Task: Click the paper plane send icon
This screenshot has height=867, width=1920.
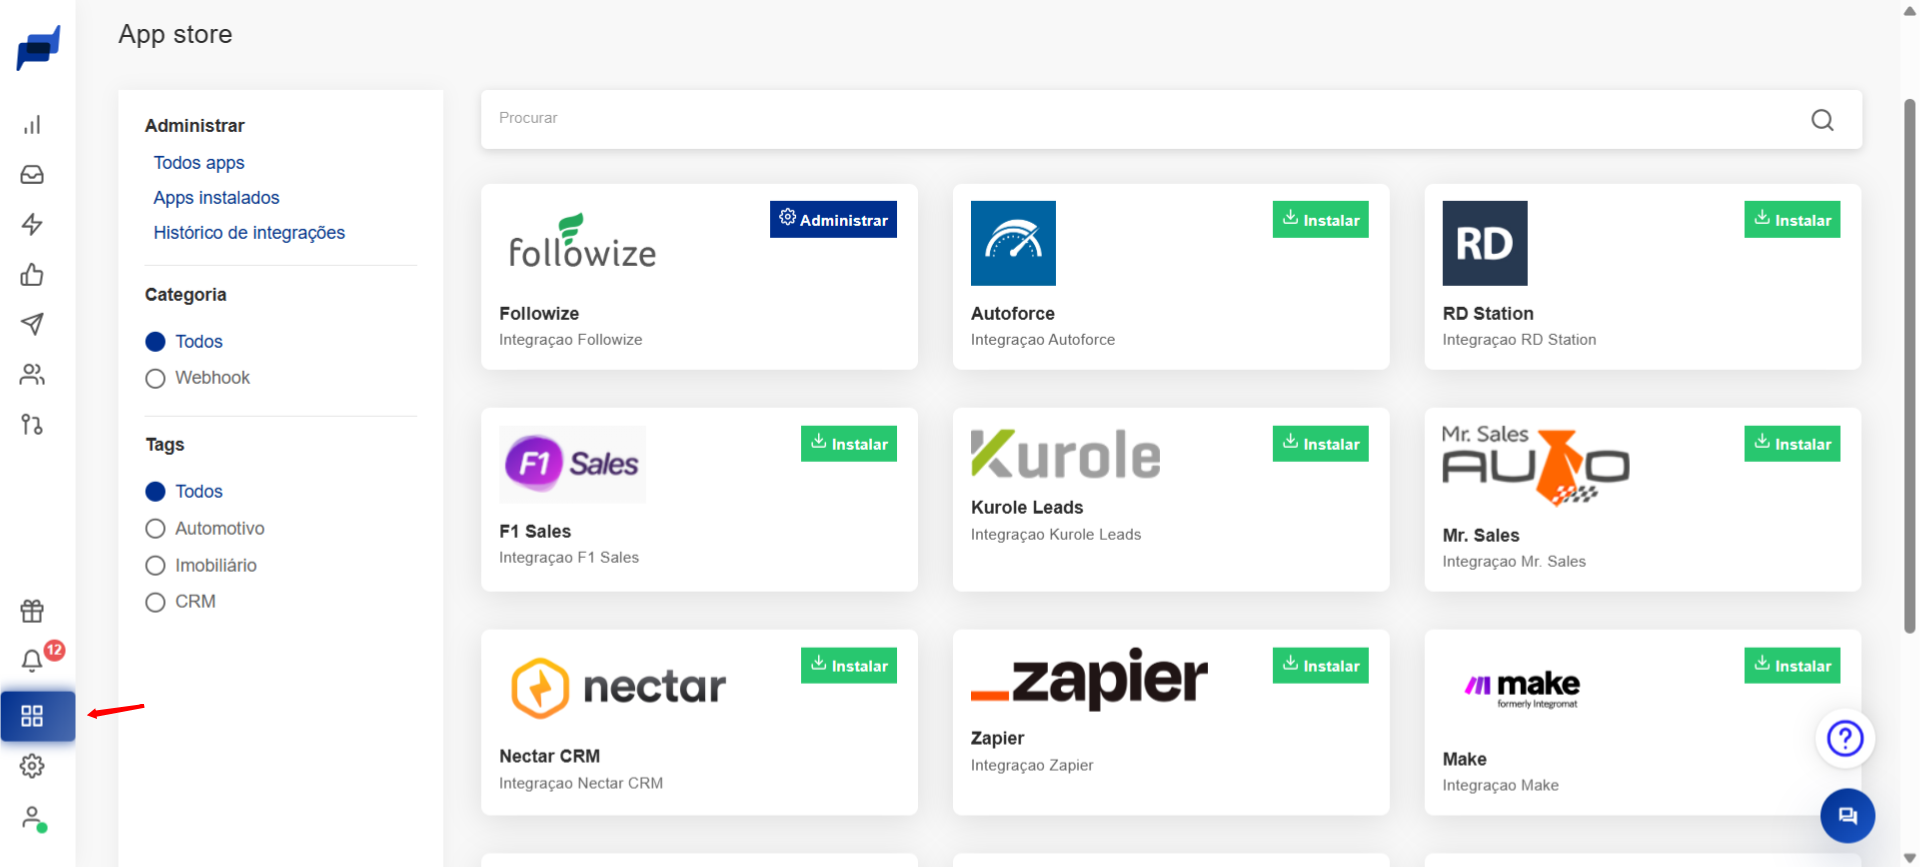Action: click(x=32, y=324)
